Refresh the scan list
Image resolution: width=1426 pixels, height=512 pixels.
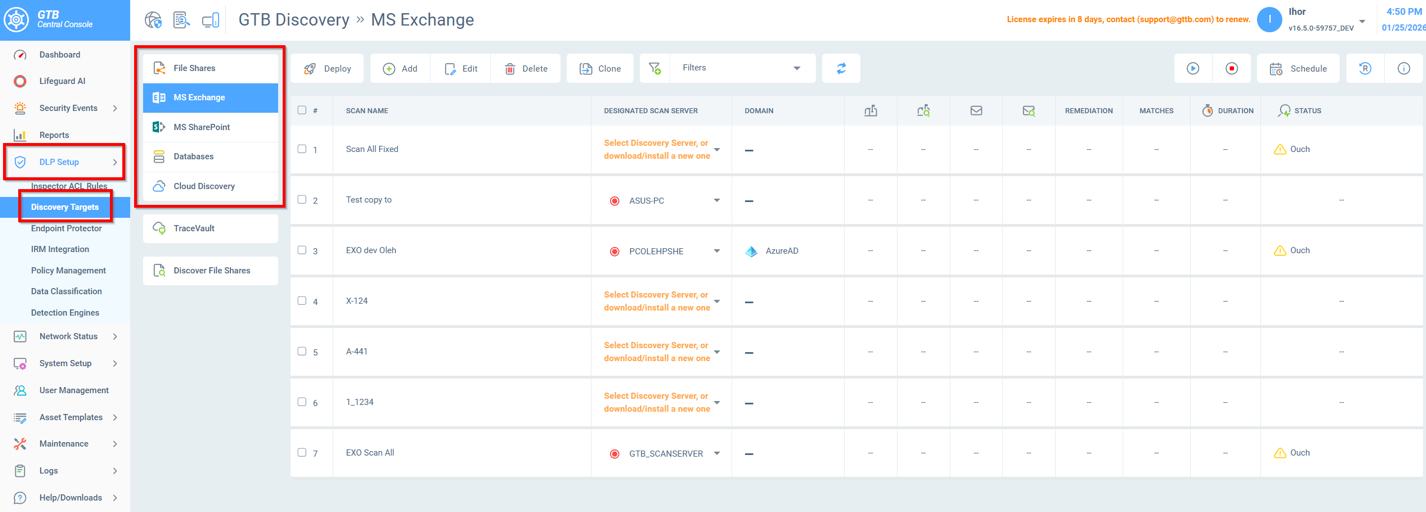click(841, 68)
